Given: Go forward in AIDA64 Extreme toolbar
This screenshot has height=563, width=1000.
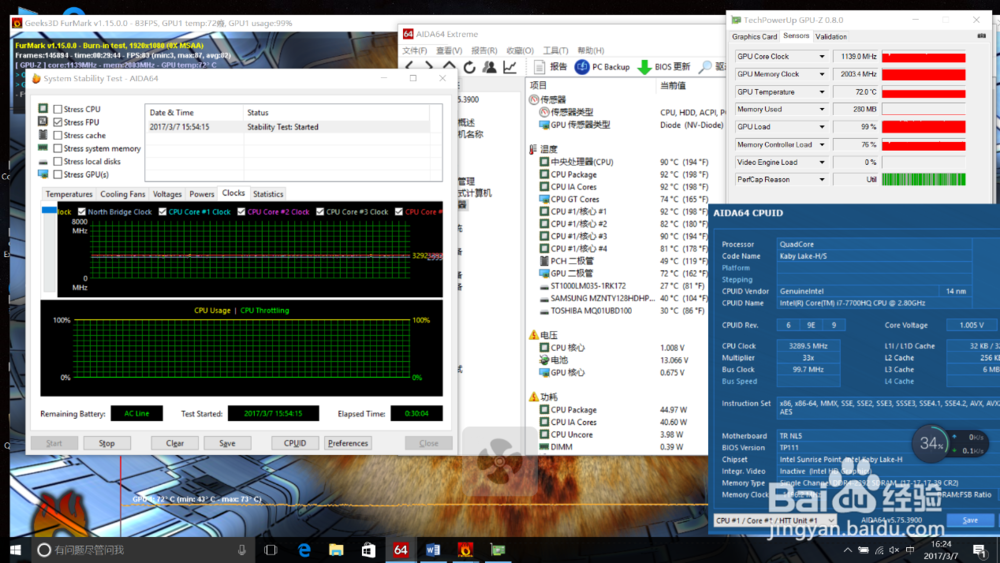Looking at the screenshot, I should click(429, 66).
